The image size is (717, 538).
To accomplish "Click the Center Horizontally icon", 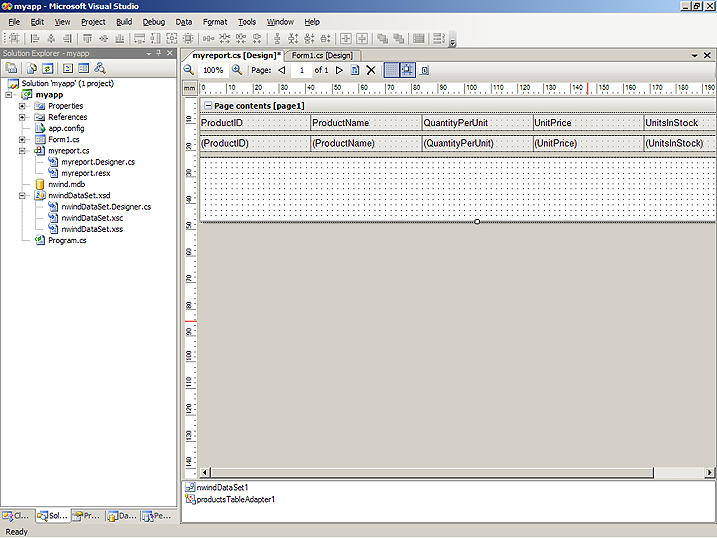I will 346,38.
